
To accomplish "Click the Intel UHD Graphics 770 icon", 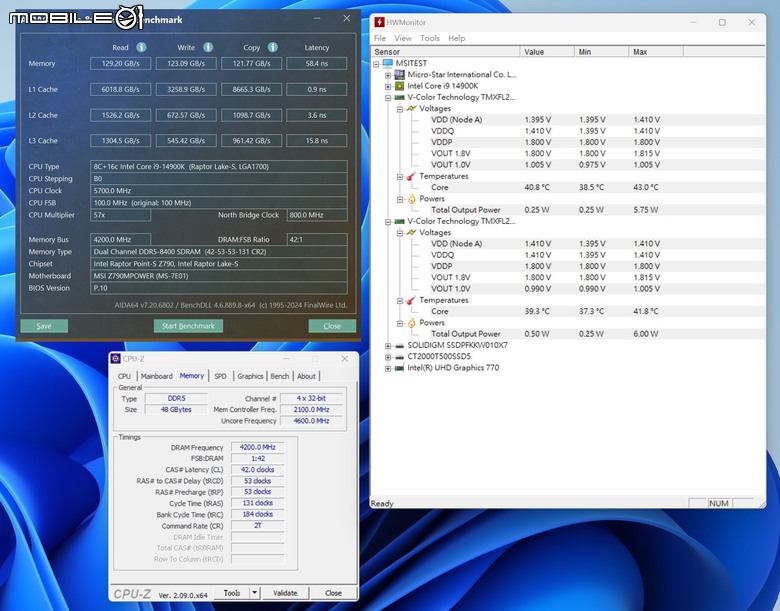I will 399,368.
